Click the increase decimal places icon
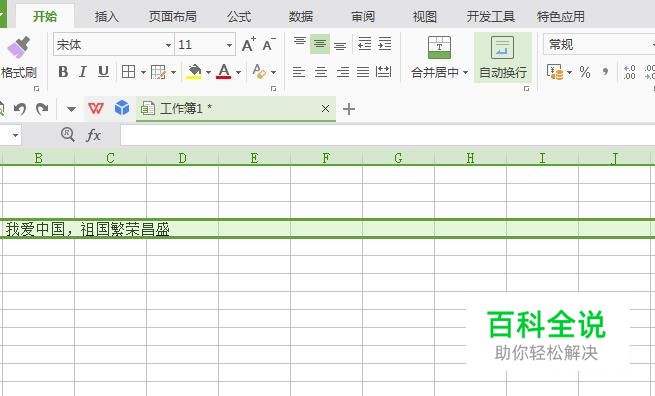Image resolution: width=655 pixels, height=396 pixels. tap(629, 72)
